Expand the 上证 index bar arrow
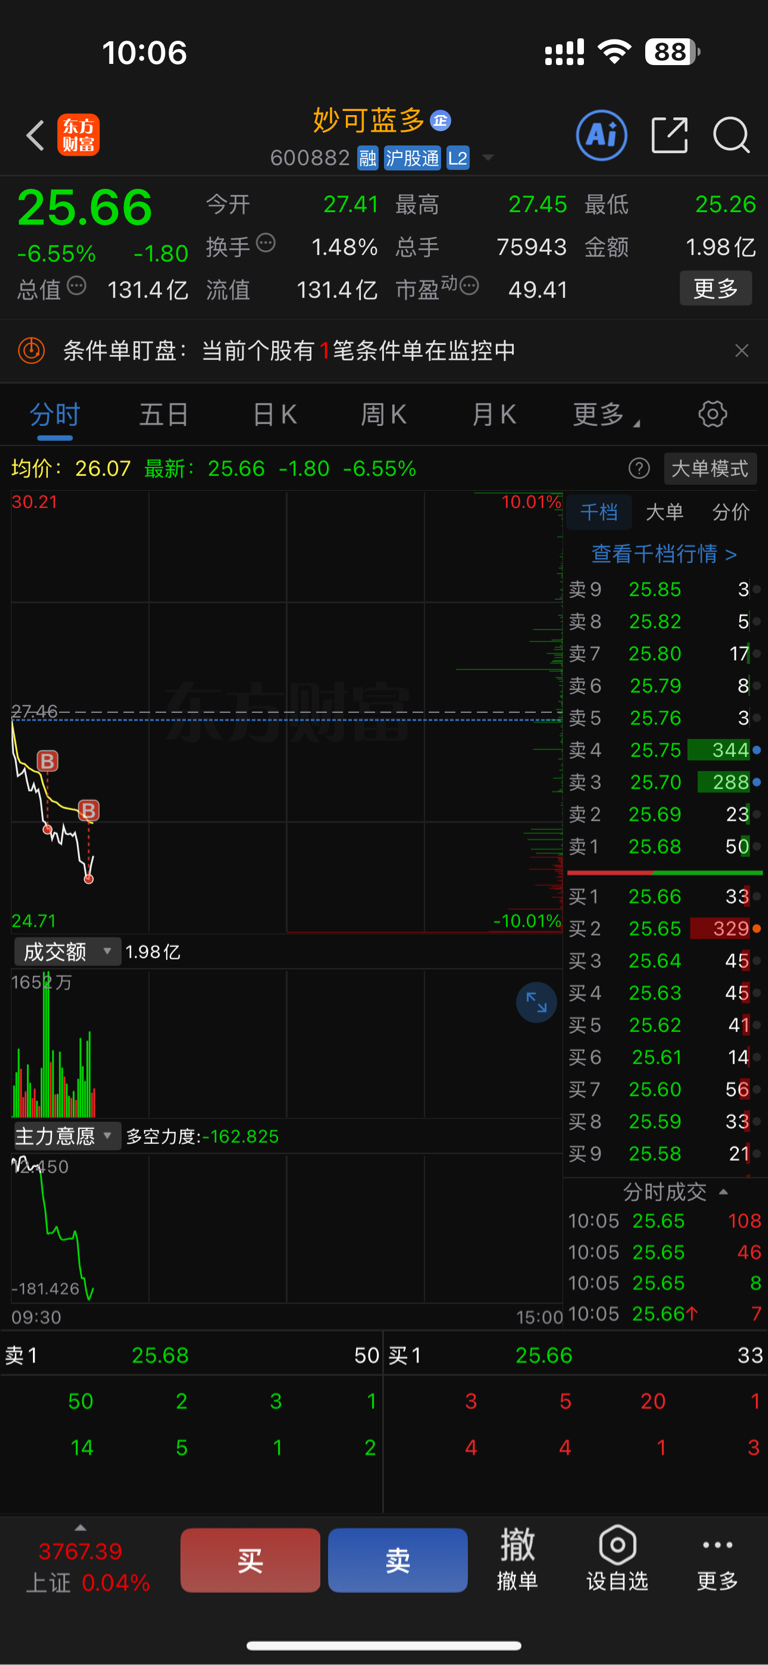The image size is (768, 1665). [80, 1527]
